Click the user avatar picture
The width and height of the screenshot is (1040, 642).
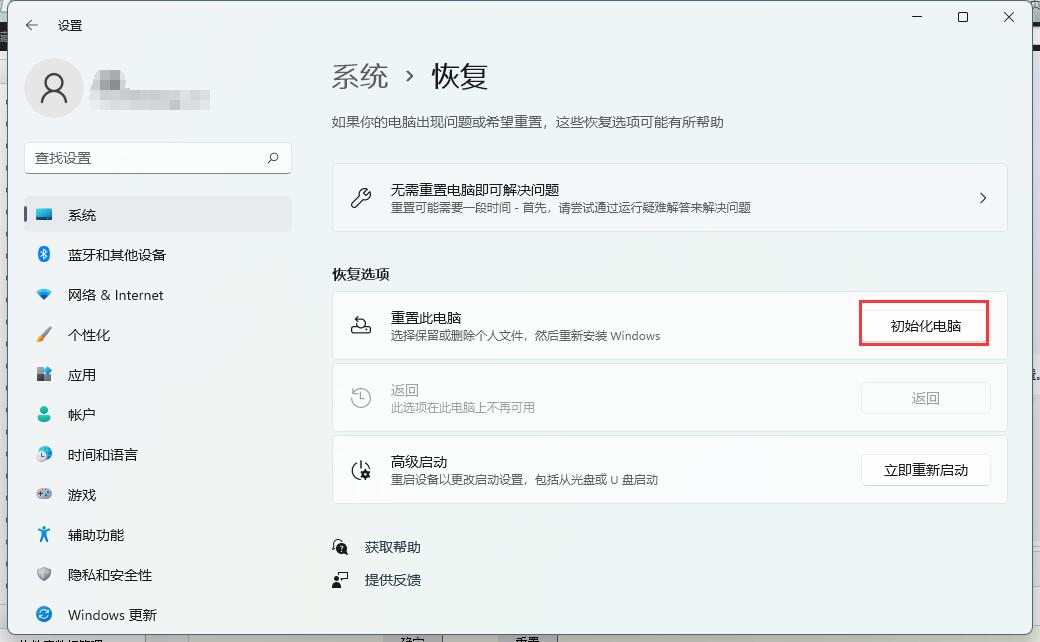54,88
